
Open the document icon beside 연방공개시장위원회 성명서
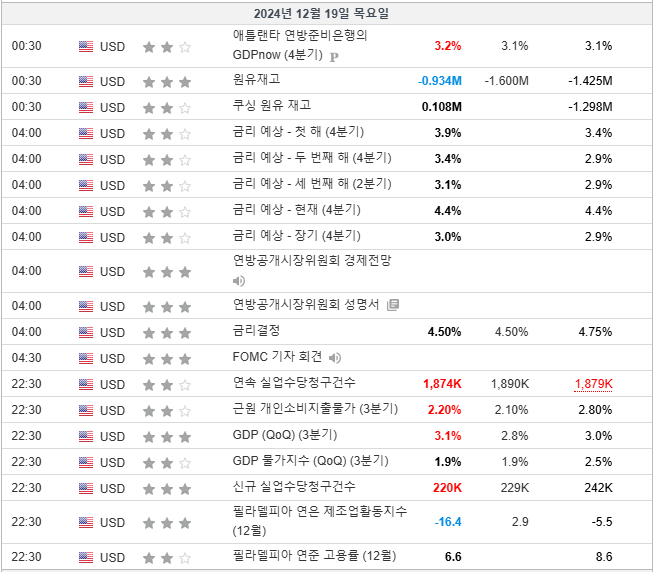click(x=392, y=305)
